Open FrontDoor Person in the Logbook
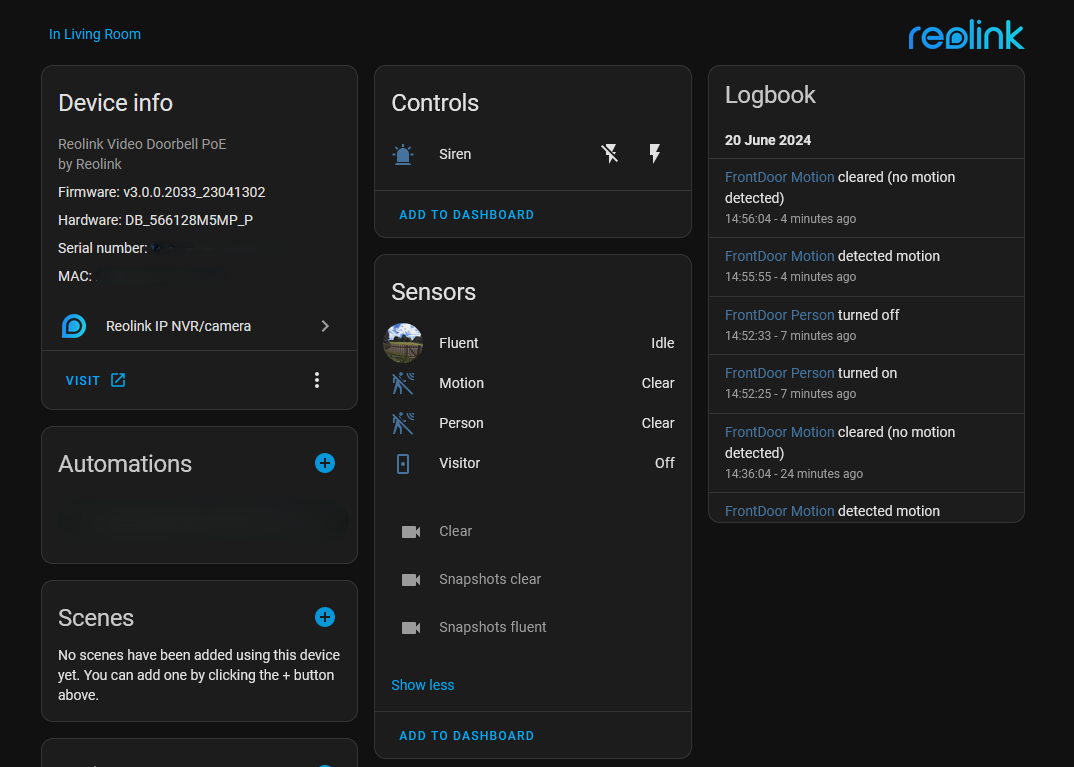The width and height of the screenshot is (1074, 767). point(779,314)
